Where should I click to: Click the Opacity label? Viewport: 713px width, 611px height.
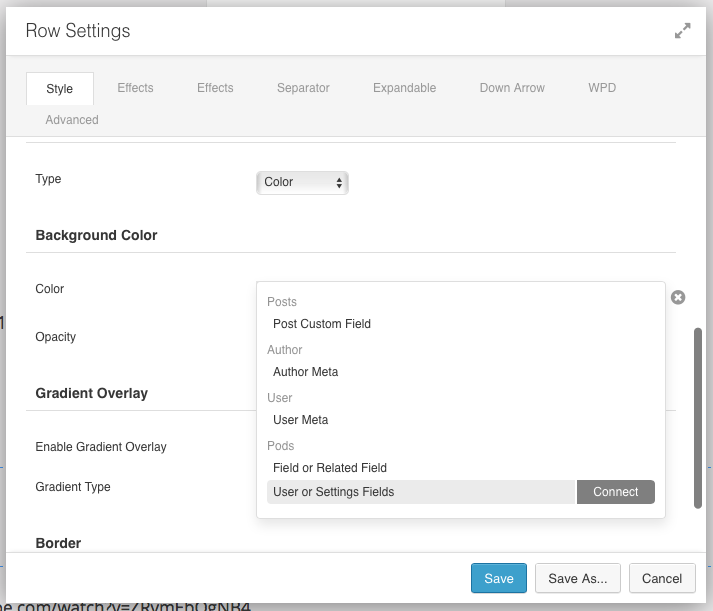pyautogui.click(x=55, y=337)
